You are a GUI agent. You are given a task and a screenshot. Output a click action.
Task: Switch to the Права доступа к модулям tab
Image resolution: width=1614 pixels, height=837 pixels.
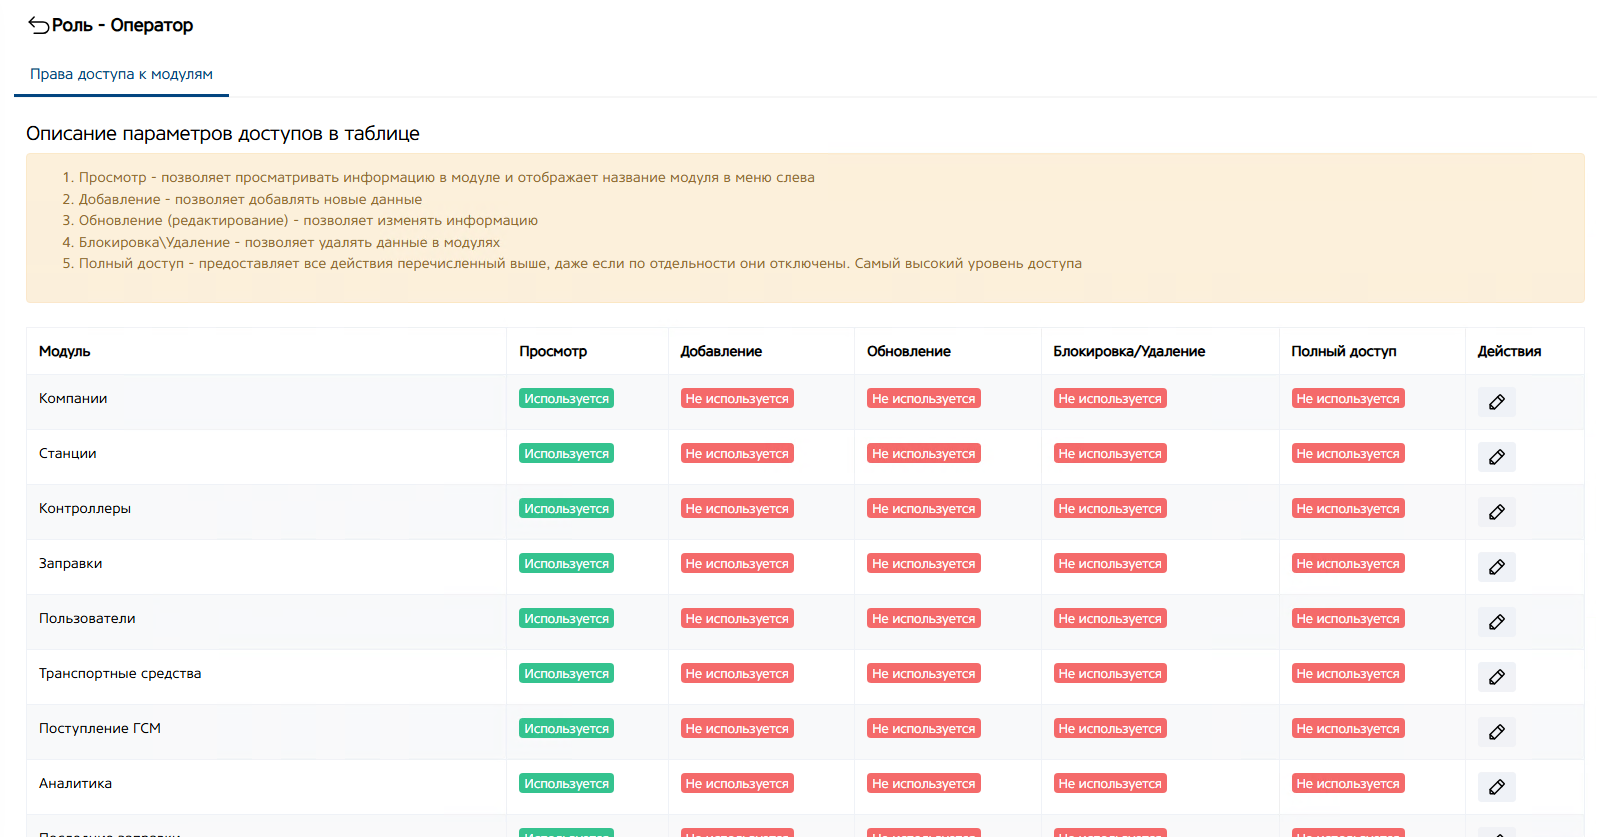[x=121, y=74]
